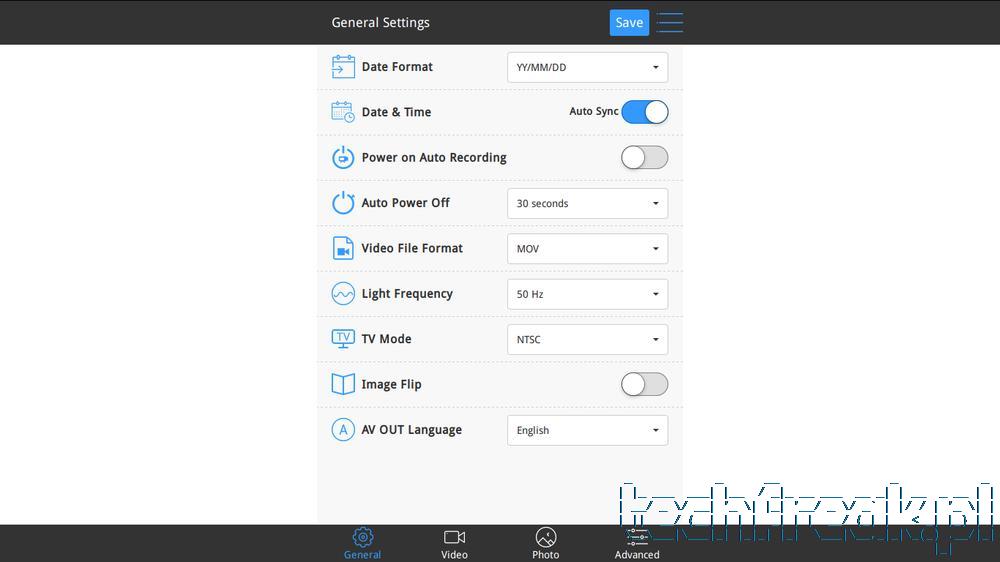Viewport: 1000px width, 562px height.
Task: Enable the Image Flip switch
Action: click(x=645, y=384)
